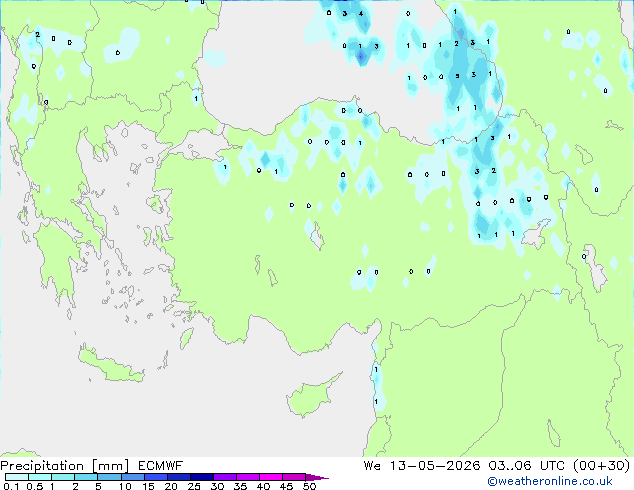Click the 2 to 5 mm legend swatch
The width and height of the screenshot is (634, 490).
pyautogui.click(x=86, y=477)
